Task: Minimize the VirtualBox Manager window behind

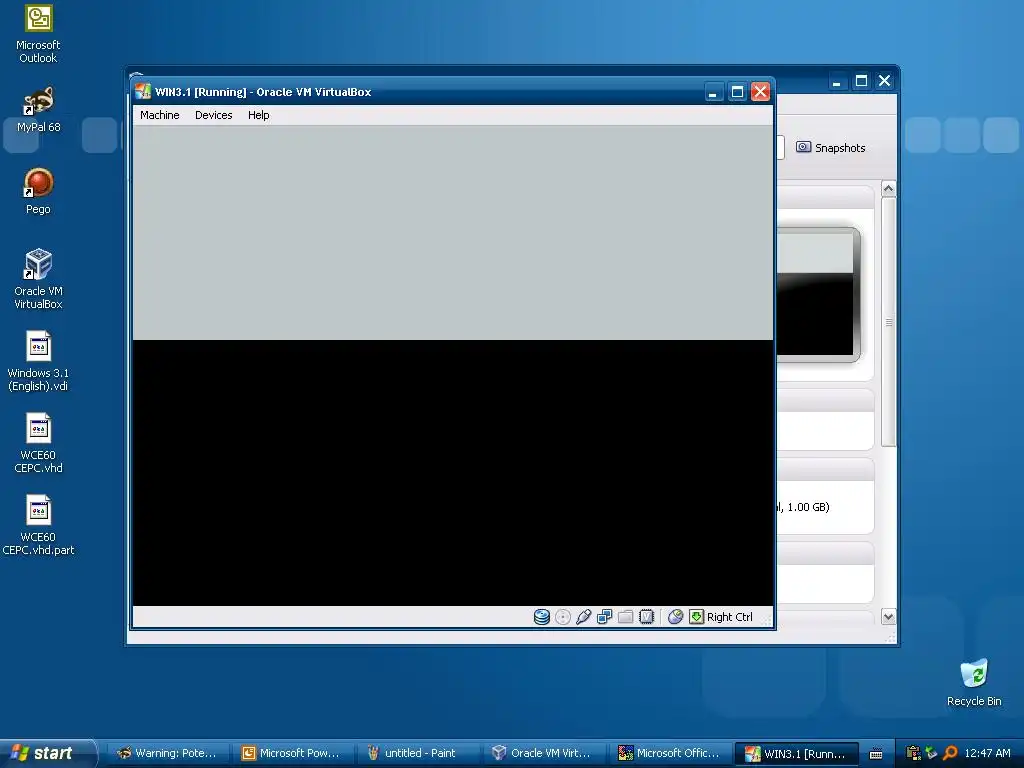Action: coord(837,80)
